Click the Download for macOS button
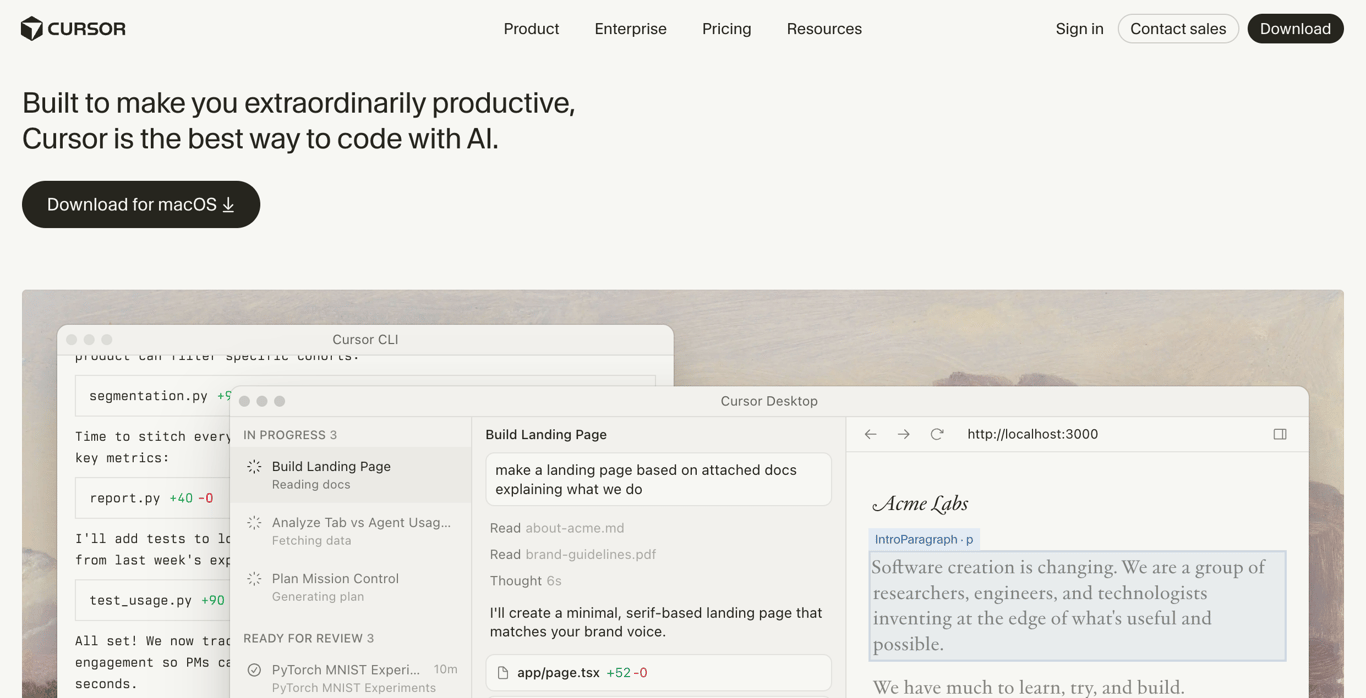The height and width of the screenshot is (698, 1366). (140, 204)
